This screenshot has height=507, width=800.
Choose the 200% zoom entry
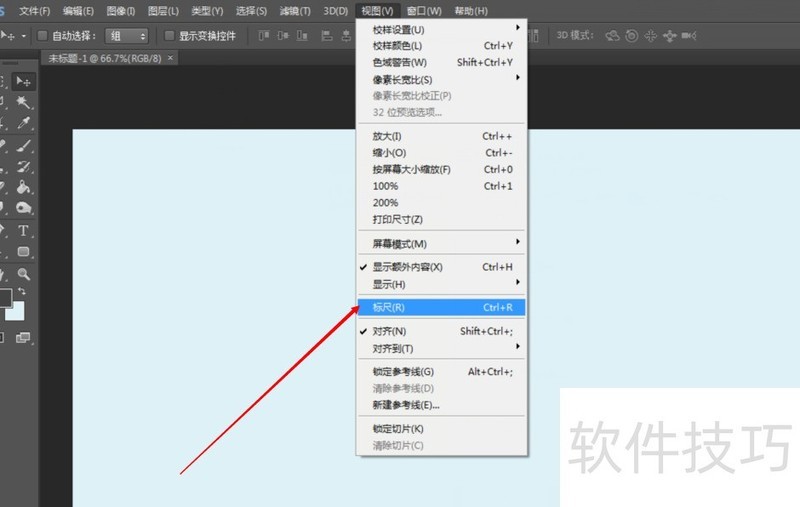click(441, 202)
